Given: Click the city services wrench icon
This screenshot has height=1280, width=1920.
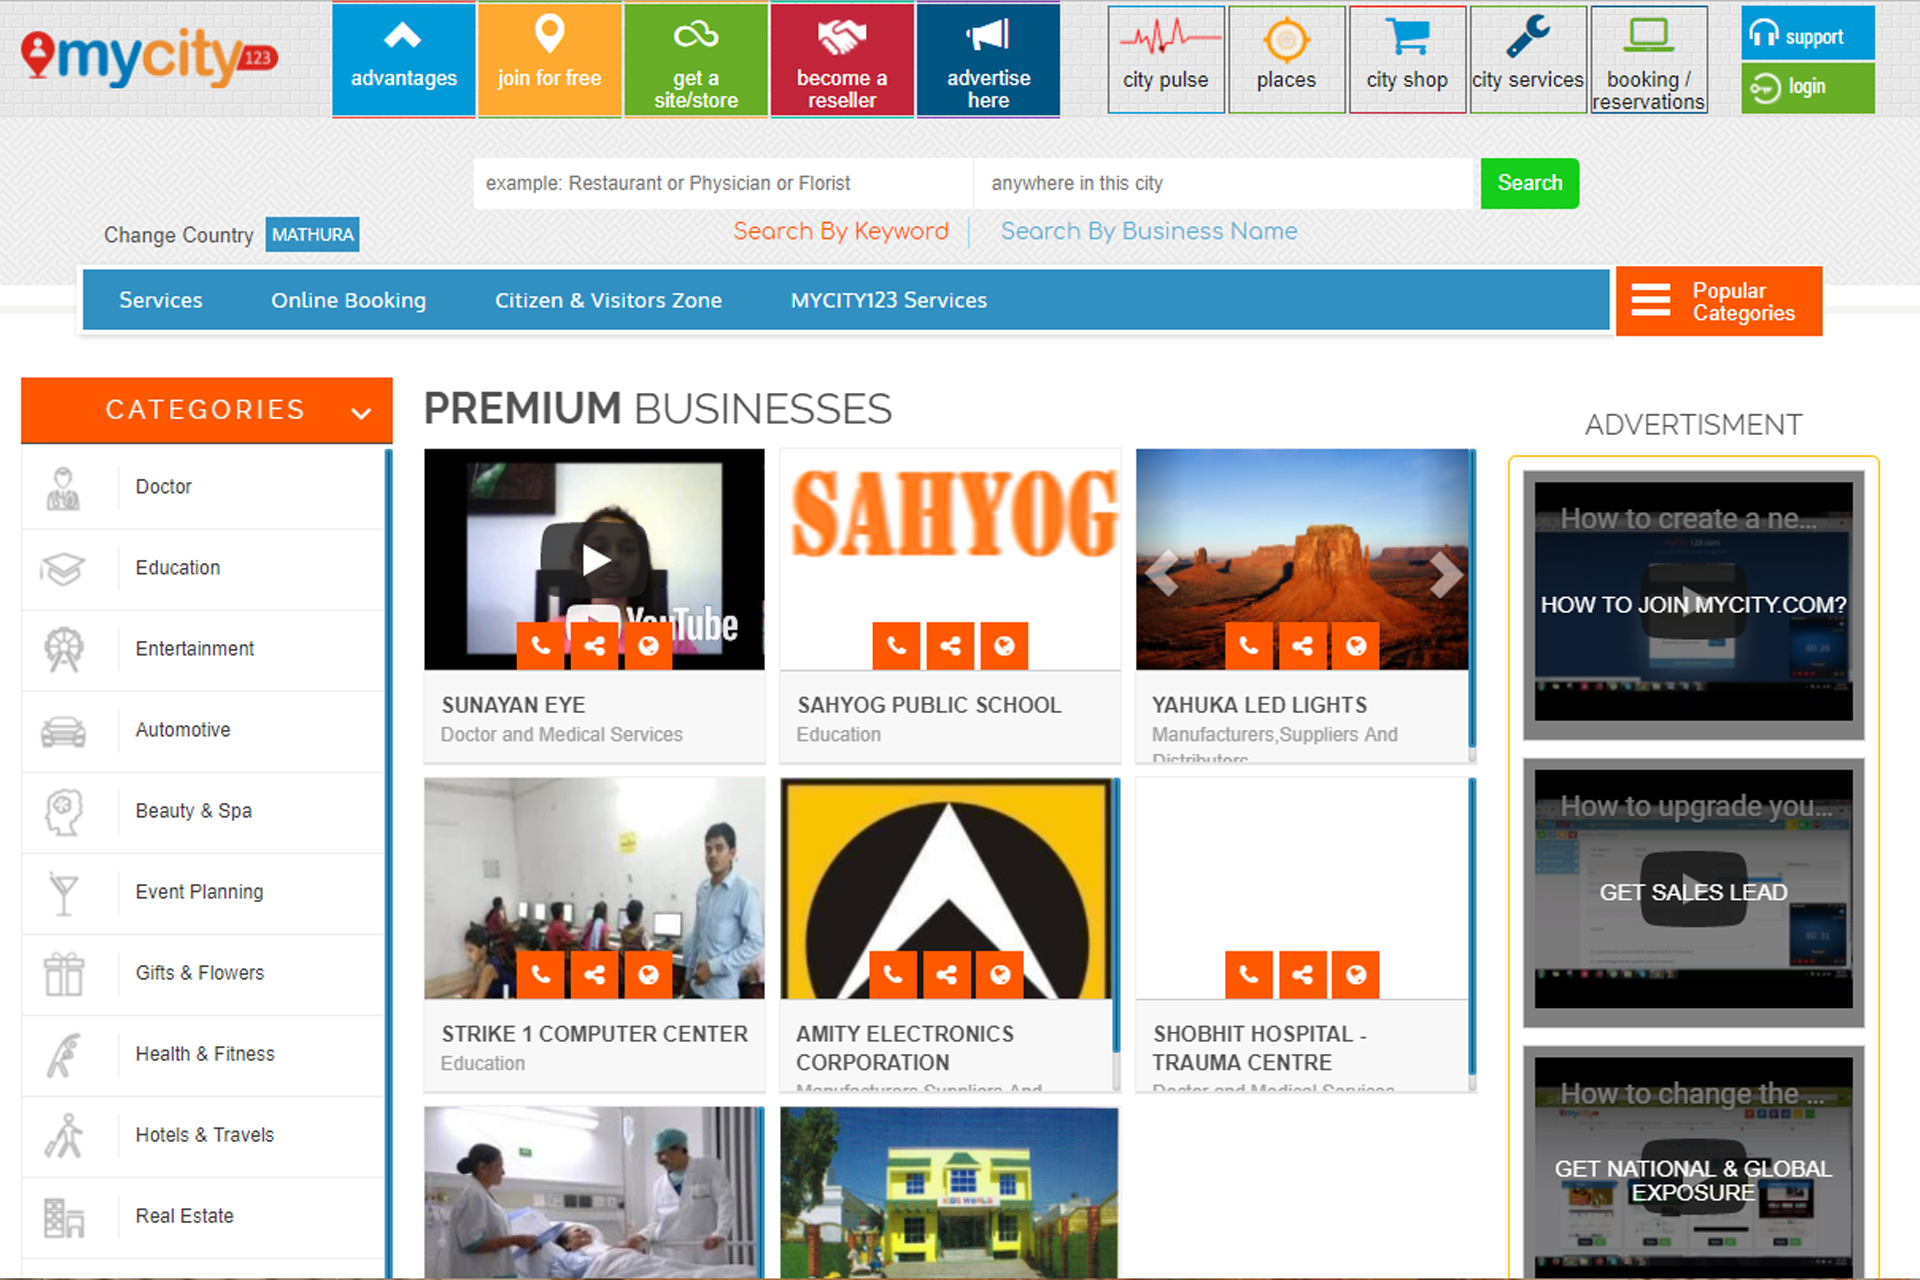Looking at the screenshot, I should click(1527, 38).
